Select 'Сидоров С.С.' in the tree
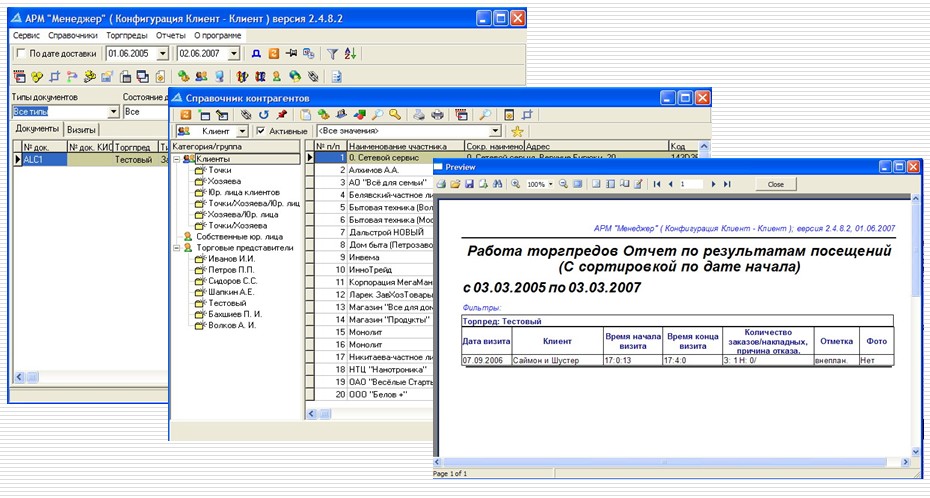 (232, 281)
